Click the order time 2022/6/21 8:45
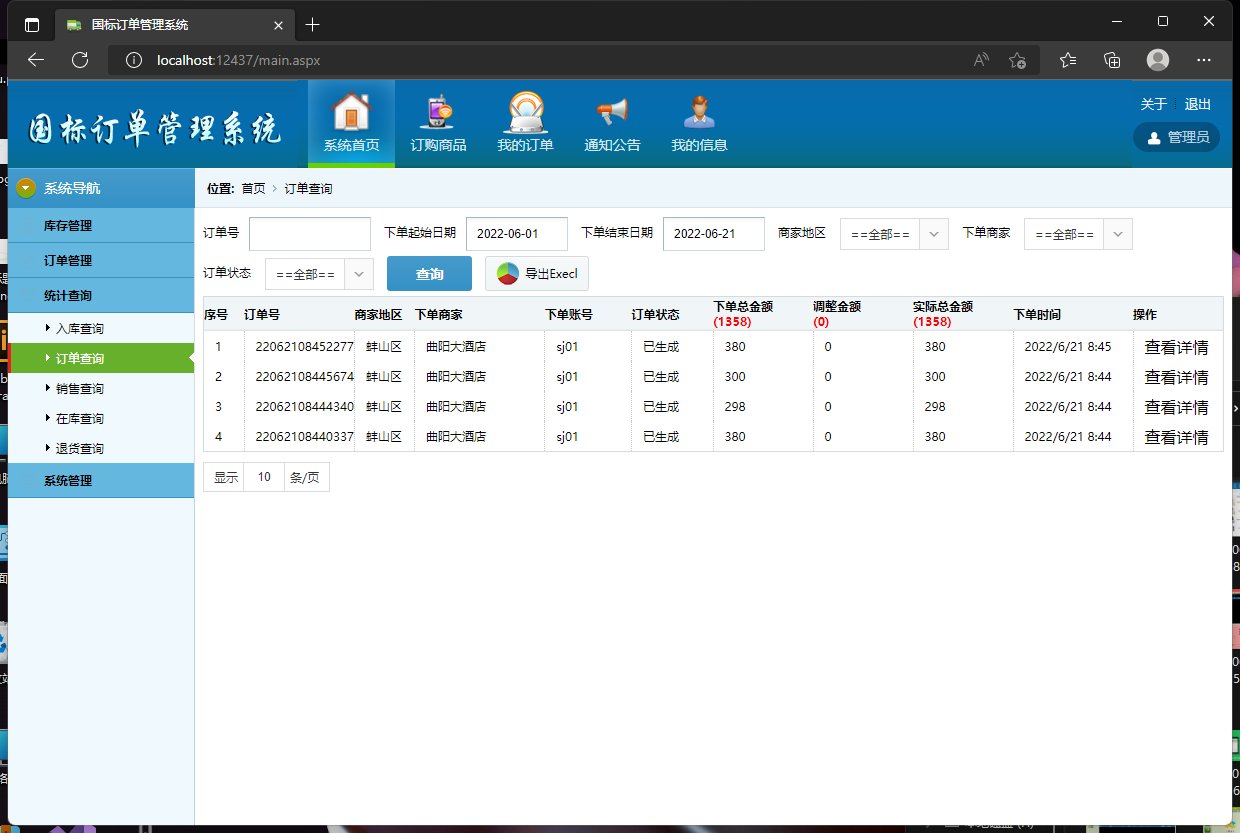 [x=1068, y=347]
